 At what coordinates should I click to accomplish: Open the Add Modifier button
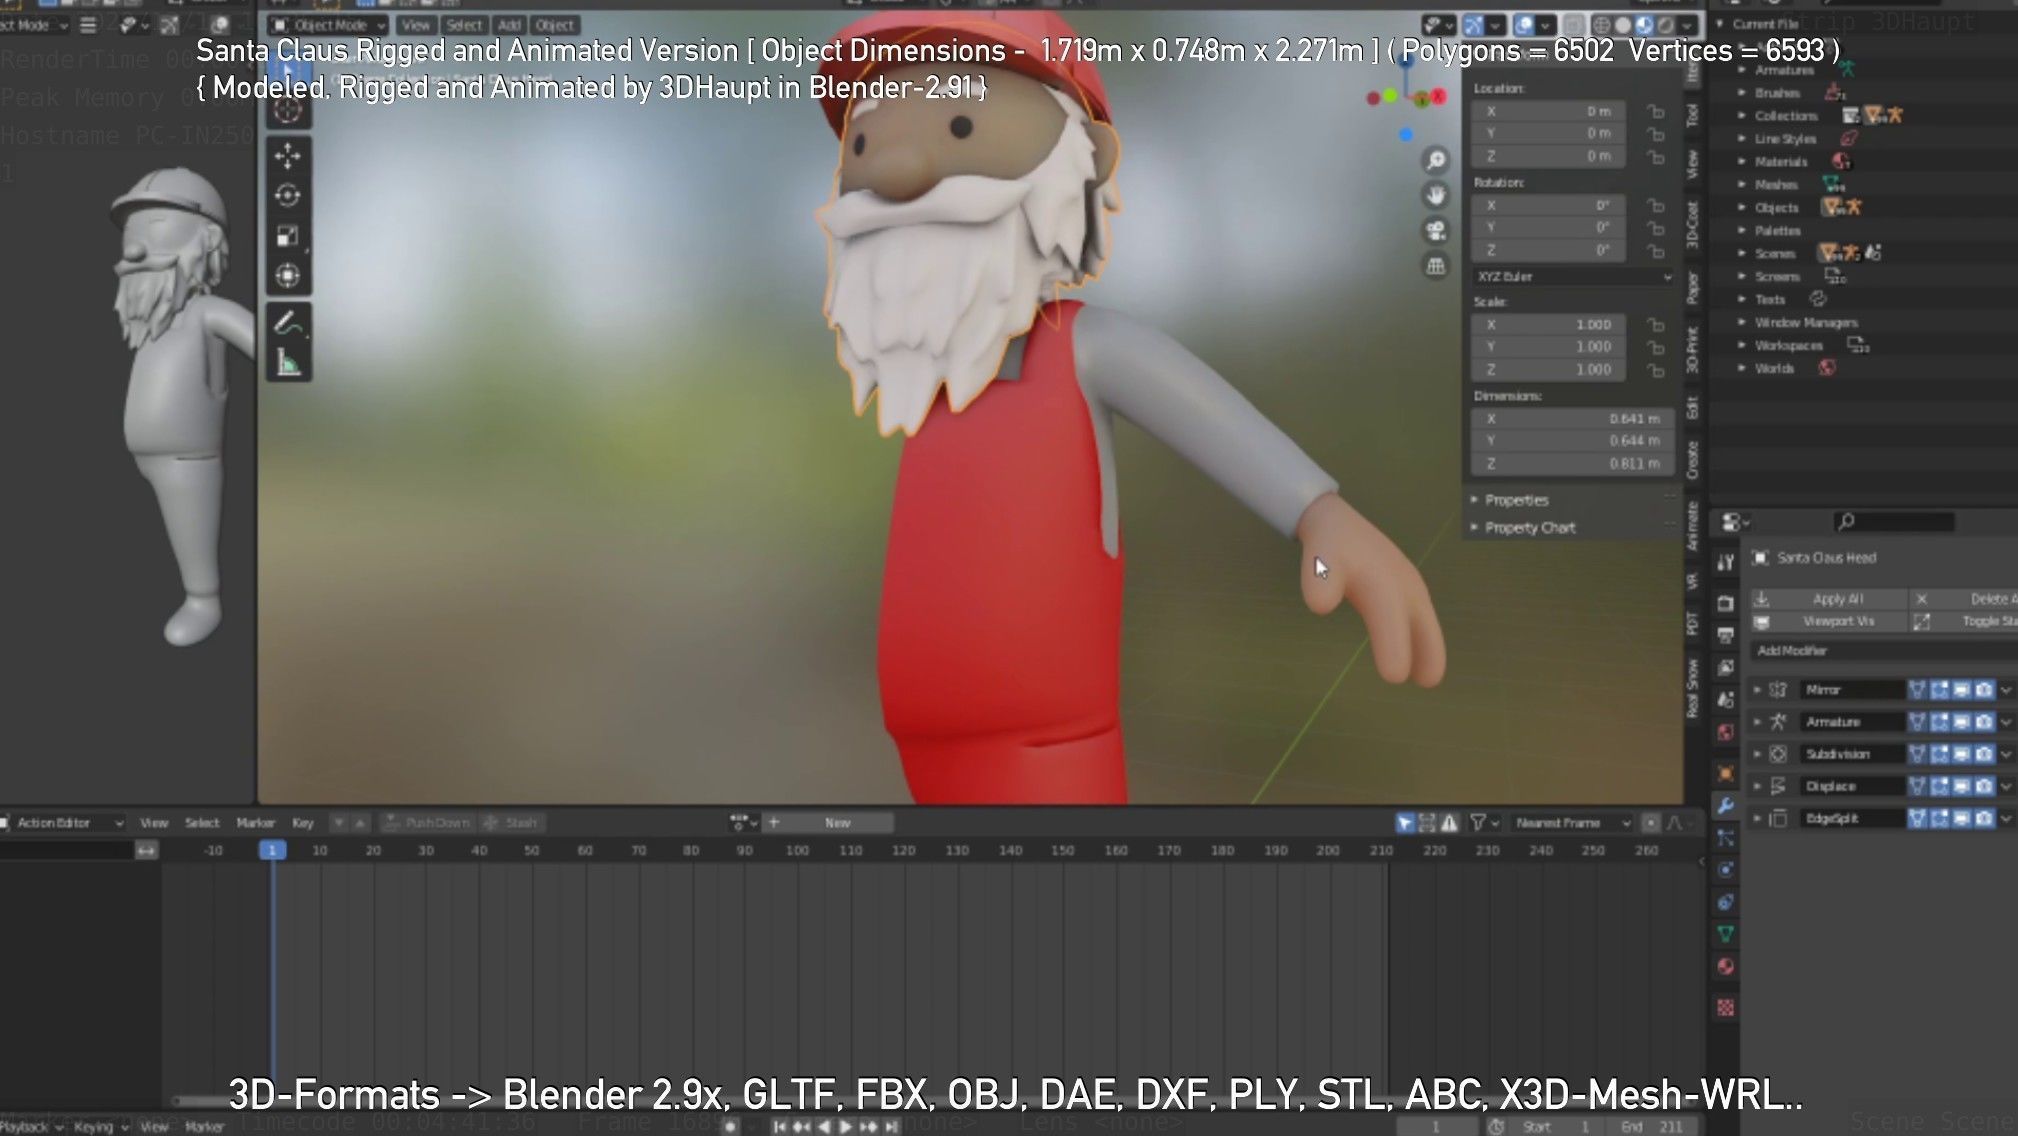pos(1884,651)
